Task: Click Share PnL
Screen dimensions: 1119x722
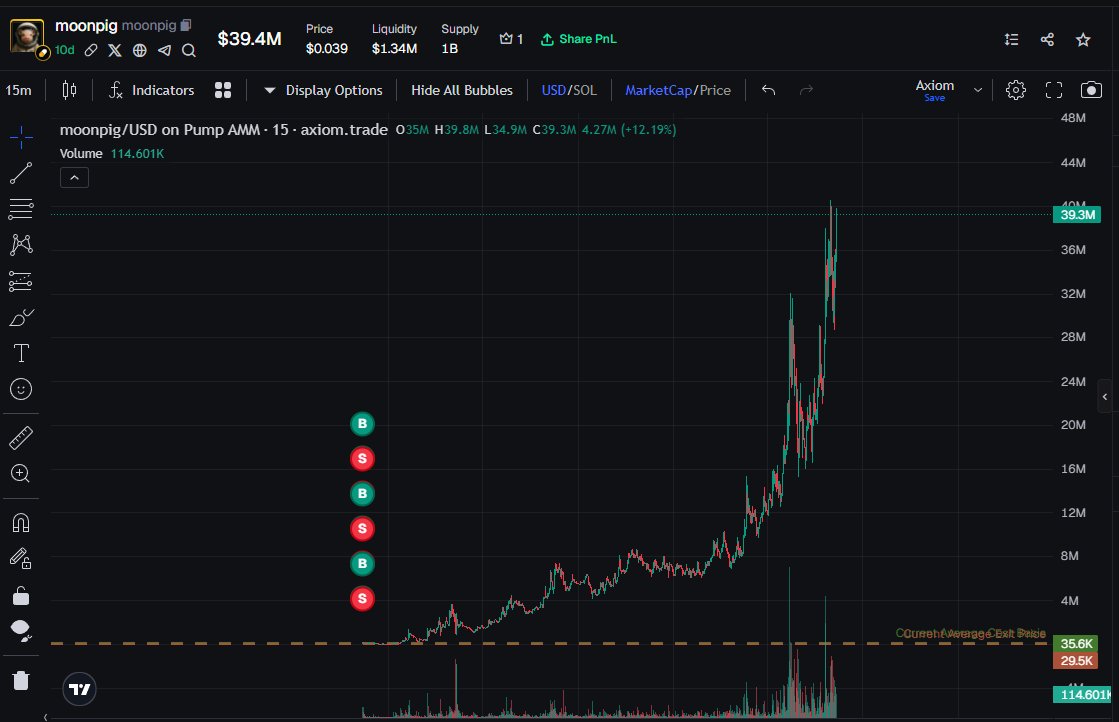Action: pos(579,39)
